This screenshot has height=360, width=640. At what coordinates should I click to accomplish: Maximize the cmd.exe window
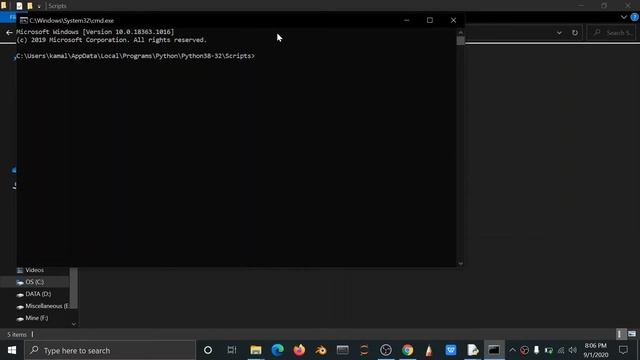pyautogui.click(x=430, y=20)
